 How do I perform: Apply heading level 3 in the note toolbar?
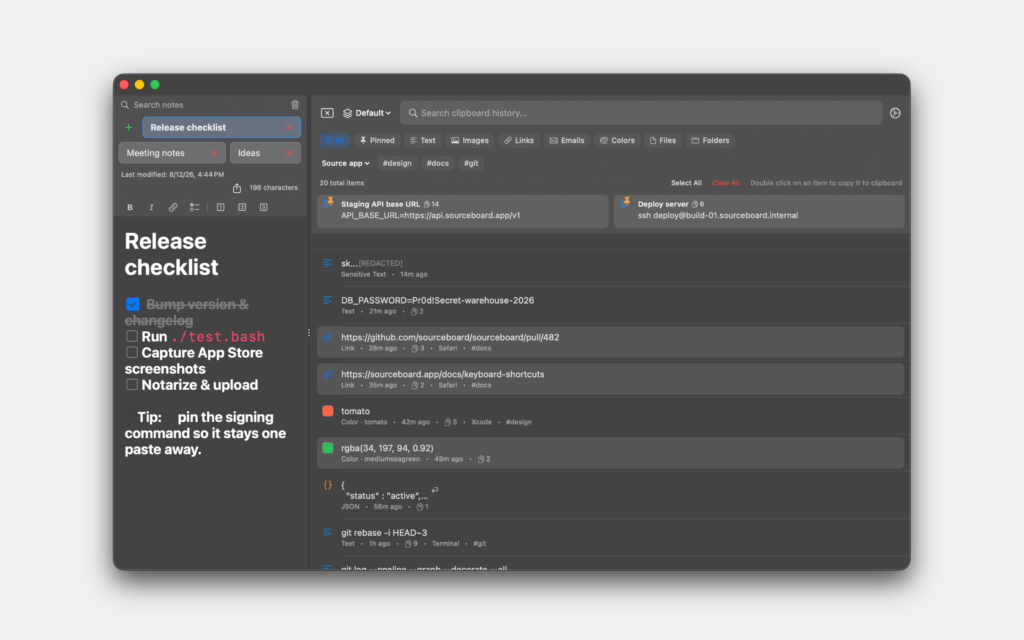[264, 207]
